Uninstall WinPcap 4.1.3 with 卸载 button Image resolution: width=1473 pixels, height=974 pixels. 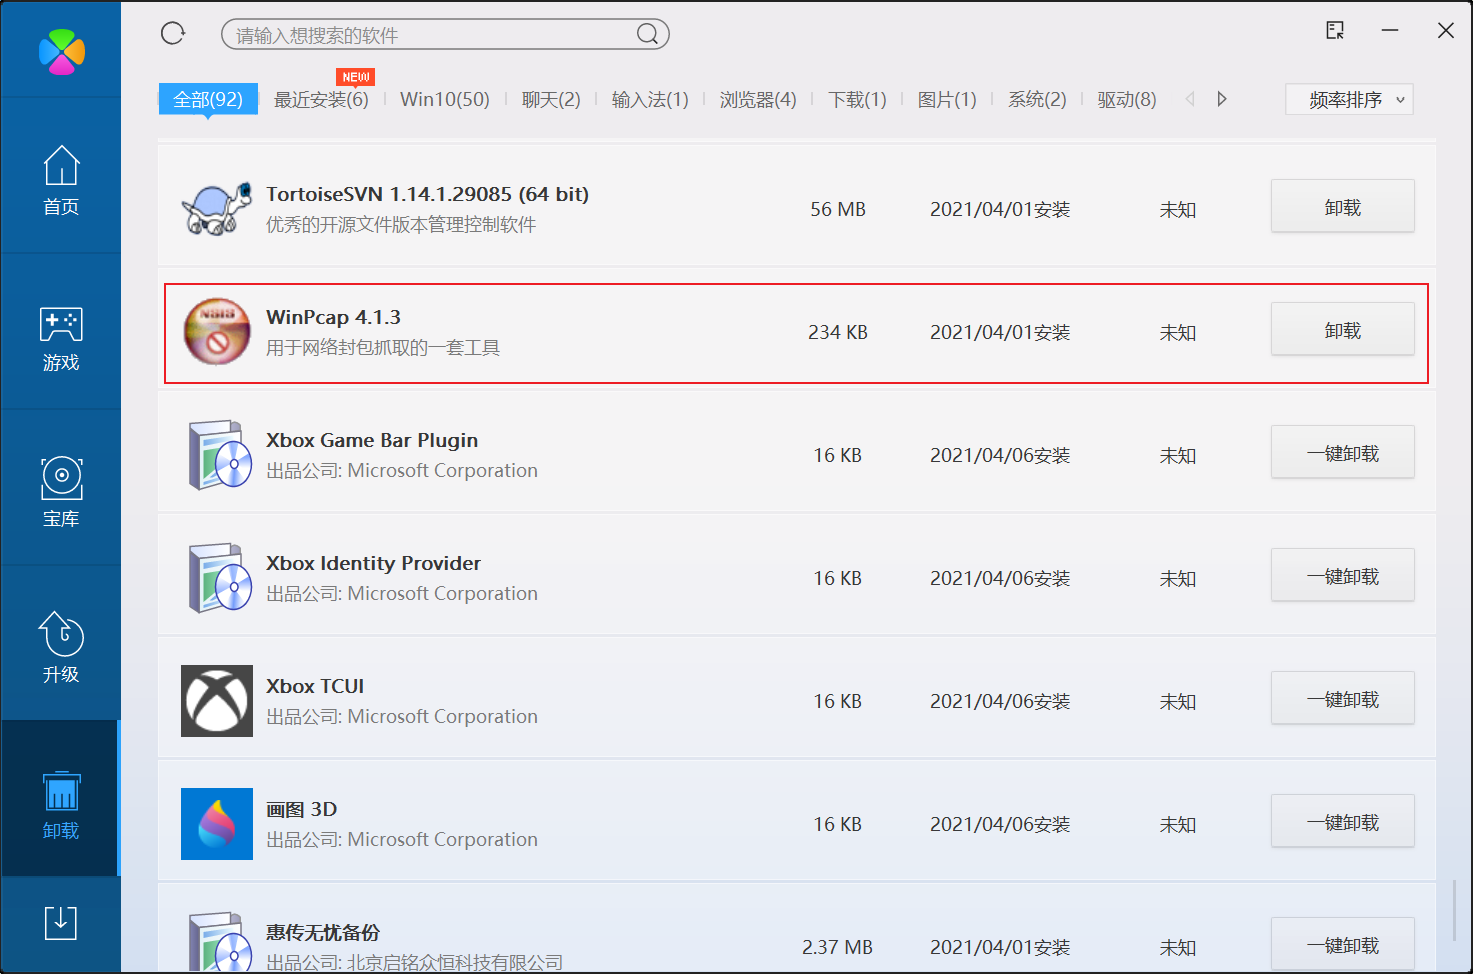coord(1342,328)
